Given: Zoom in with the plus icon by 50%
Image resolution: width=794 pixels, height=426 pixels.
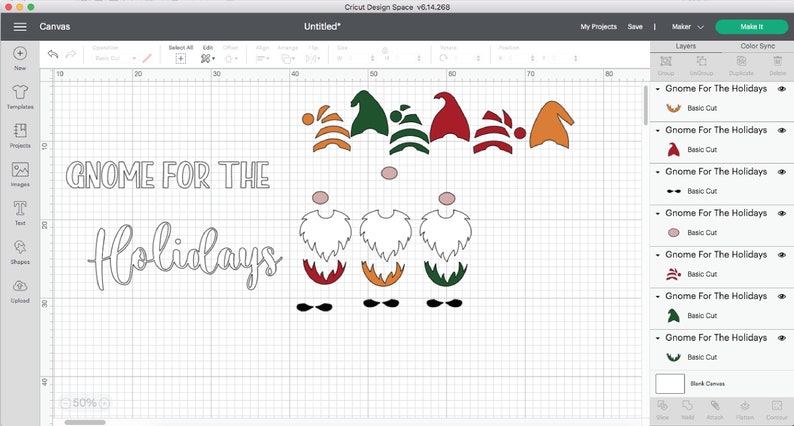Looking at the screenshot, I should tap(104, 403).
